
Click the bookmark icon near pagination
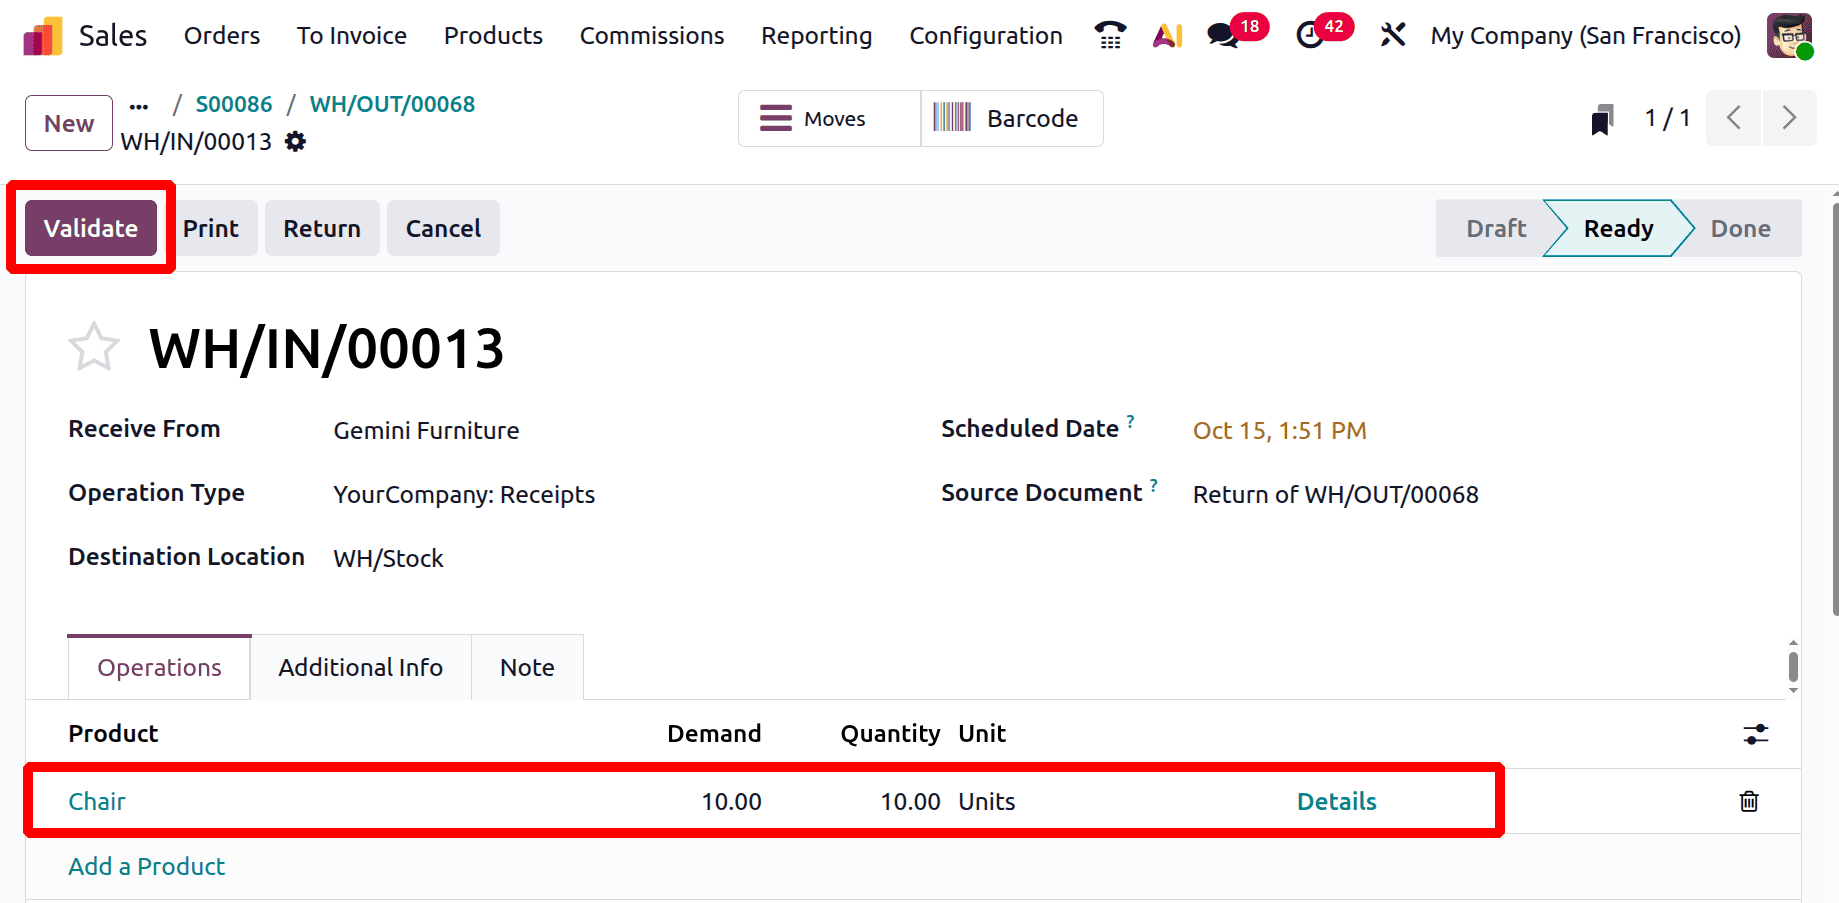[x=1602, y=118]
